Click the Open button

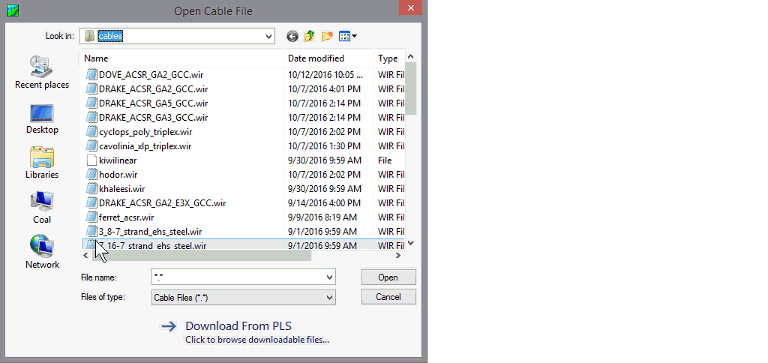[x=388, y=277]
